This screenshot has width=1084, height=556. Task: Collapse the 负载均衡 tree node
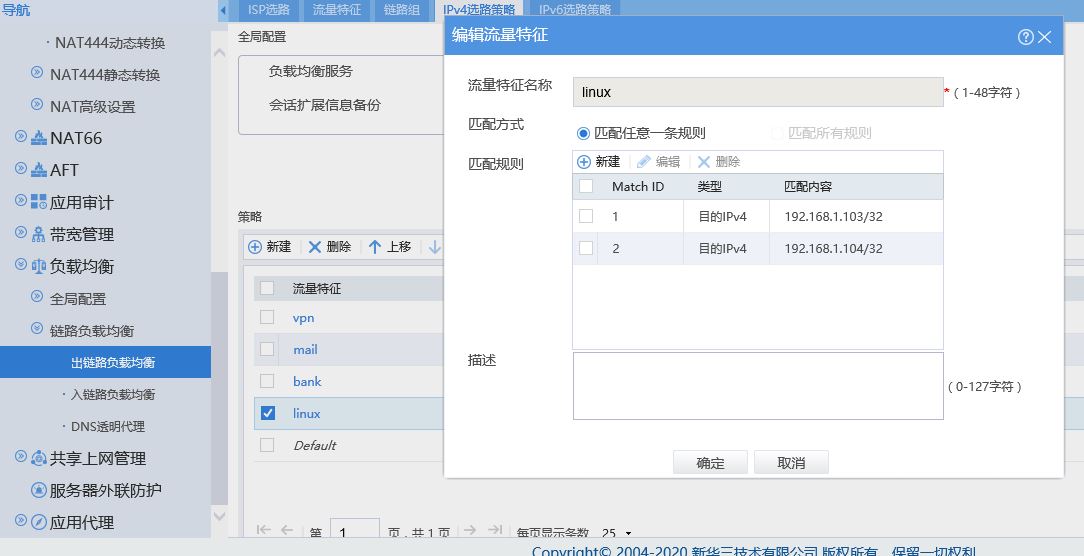(21, 264)
